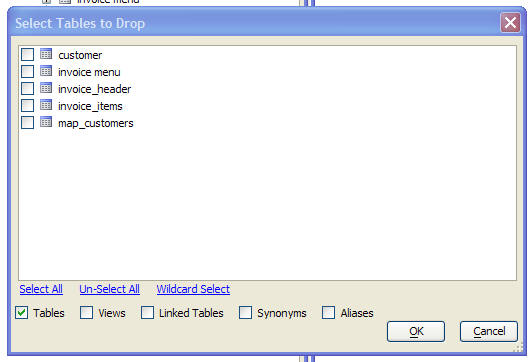The height and width of the screenshot is (362, 530).
Task: Click the Select All link
Action: (41, 289)
